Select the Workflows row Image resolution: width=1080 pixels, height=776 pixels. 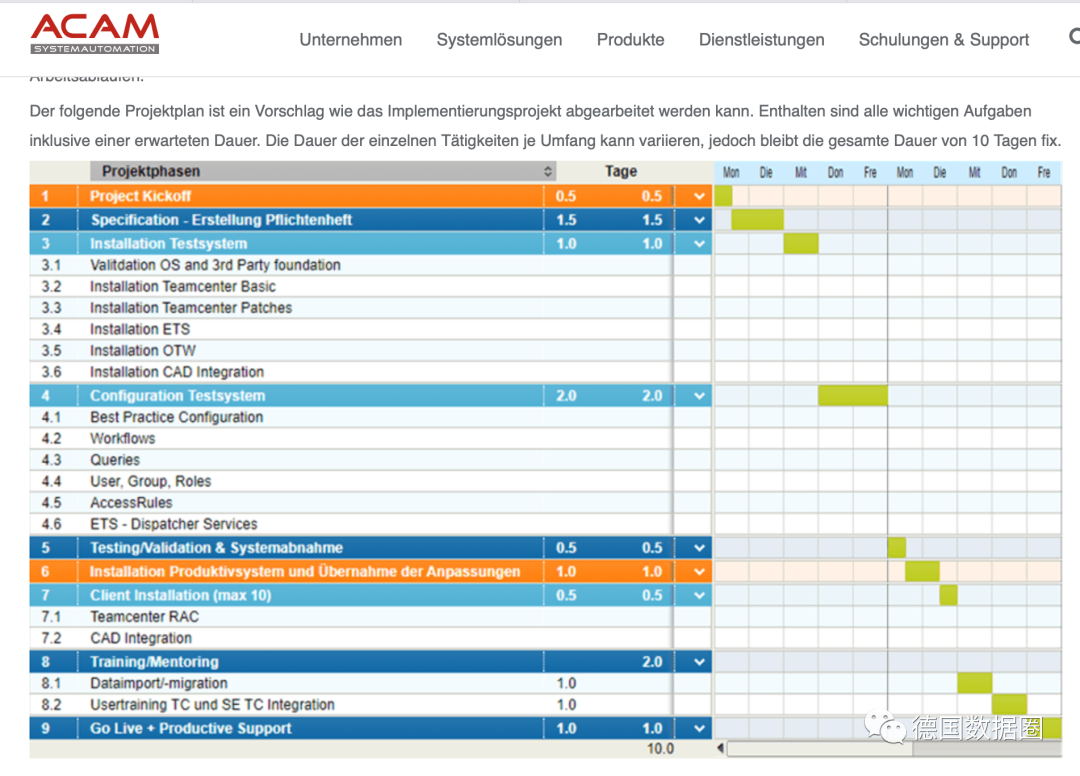point(371,439)
